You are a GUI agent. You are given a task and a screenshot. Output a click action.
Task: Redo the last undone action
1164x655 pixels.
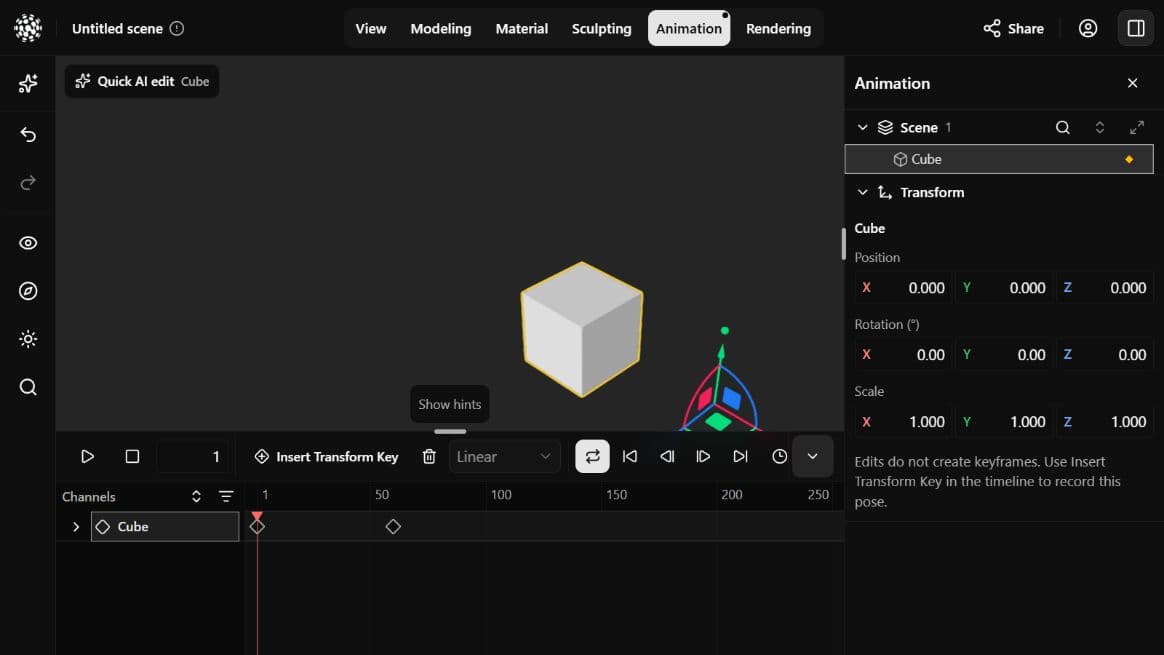click(28, 183)
